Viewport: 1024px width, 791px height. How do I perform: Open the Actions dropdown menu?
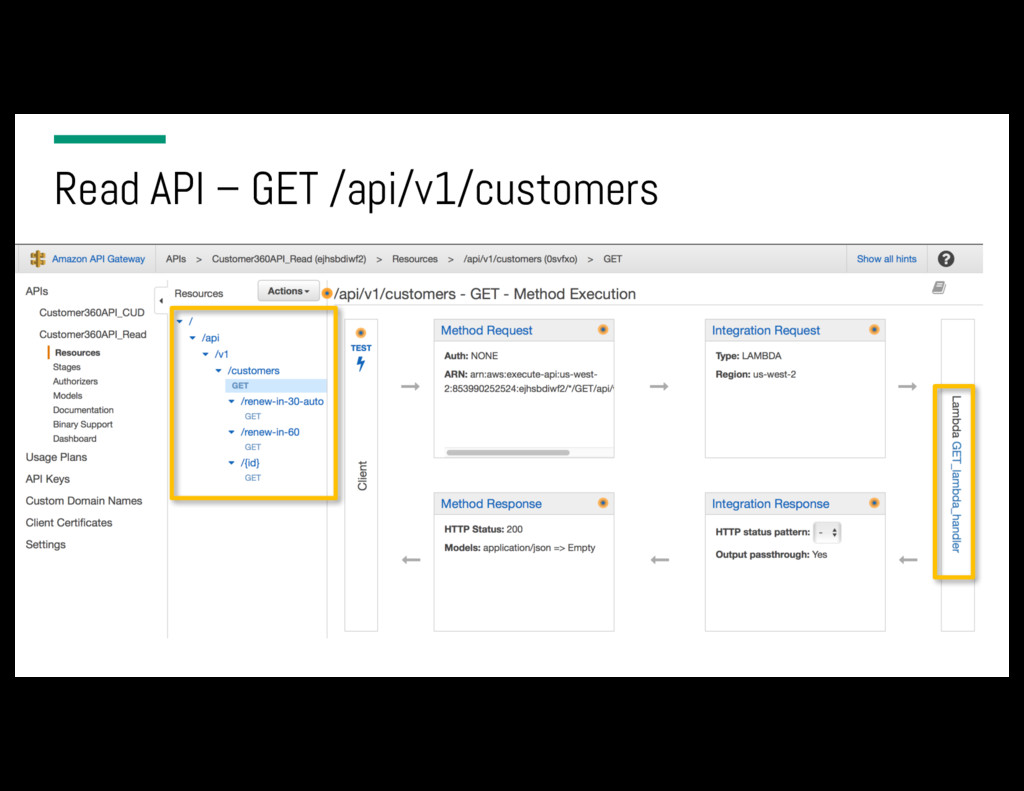click(289, 291)
